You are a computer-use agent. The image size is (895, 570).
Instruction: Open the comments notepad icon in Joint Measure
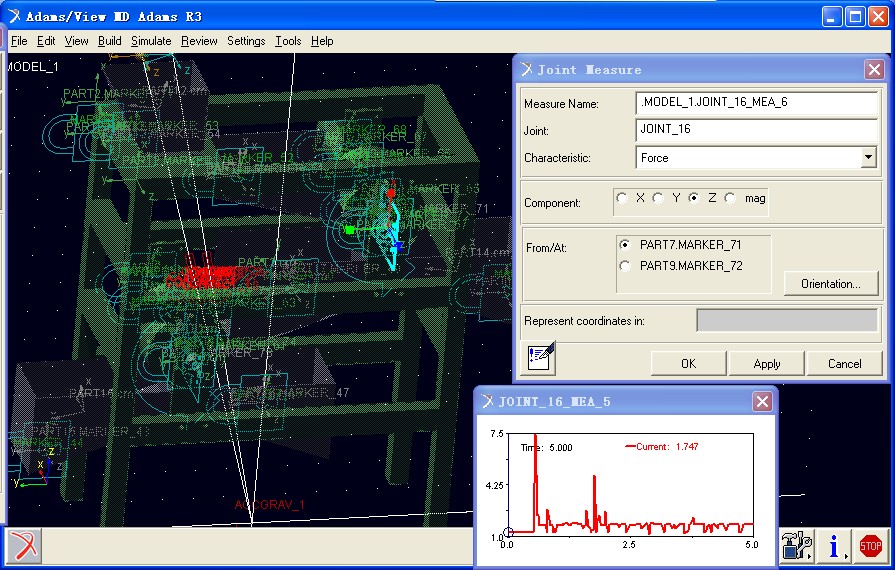pyautogui.click(x=540, y=358)
